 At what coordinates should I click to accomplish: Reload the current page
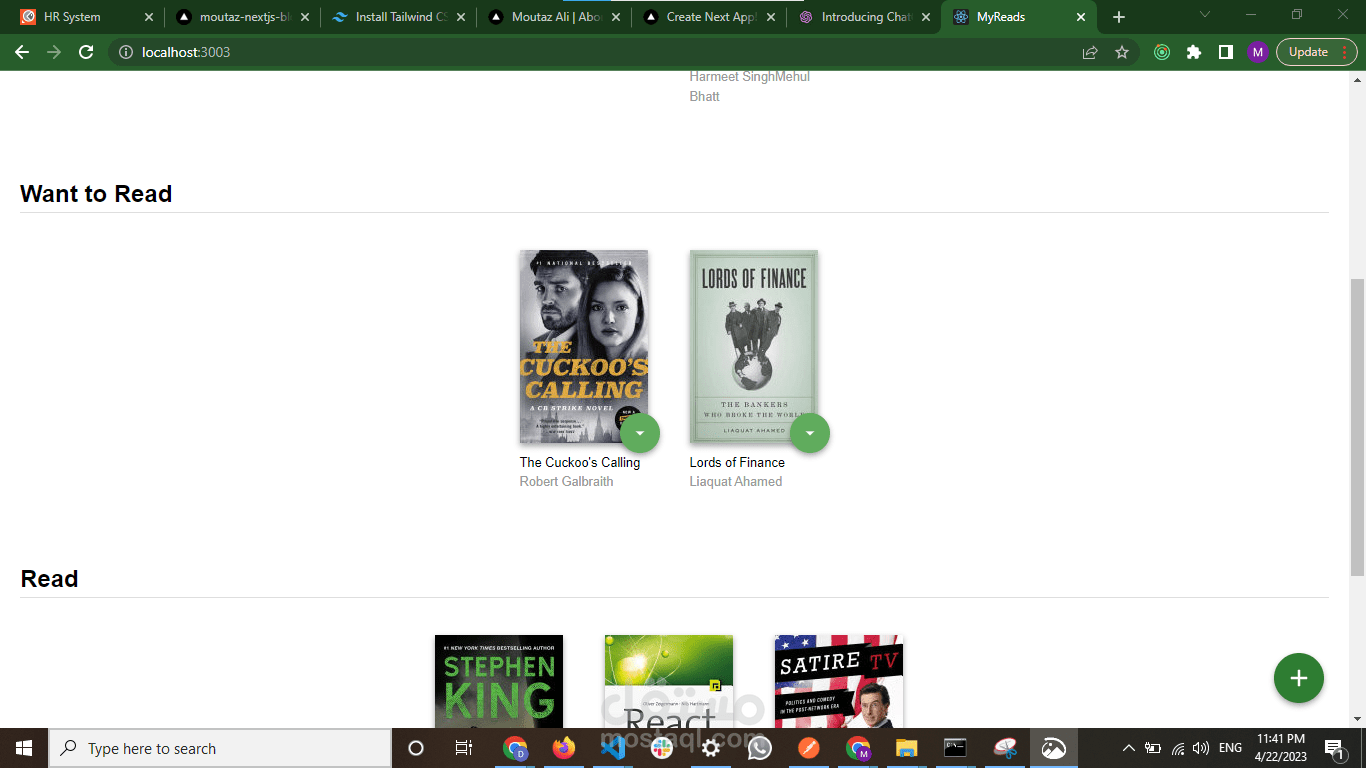[x=86, y=52]
